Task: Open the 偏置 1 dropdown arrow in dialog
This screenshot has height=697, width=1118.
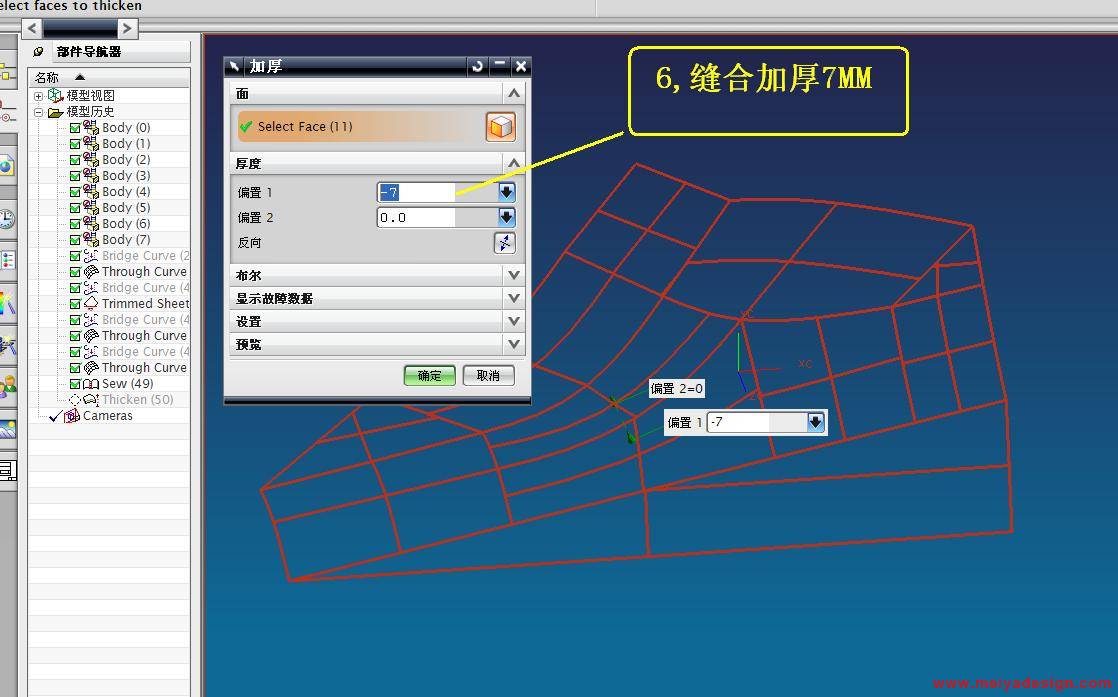Action: click(x=506, y=192)
